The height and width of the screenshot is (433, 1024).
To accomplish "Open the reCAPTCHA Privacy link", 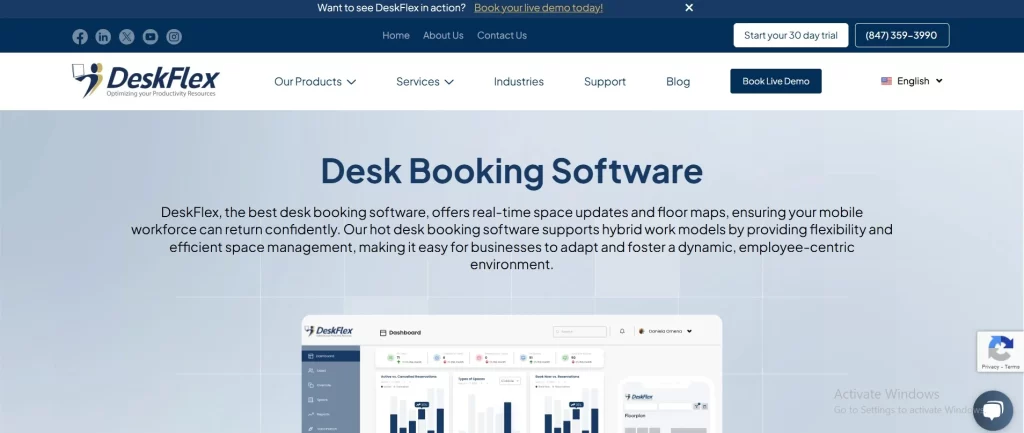I will [990, 367].
